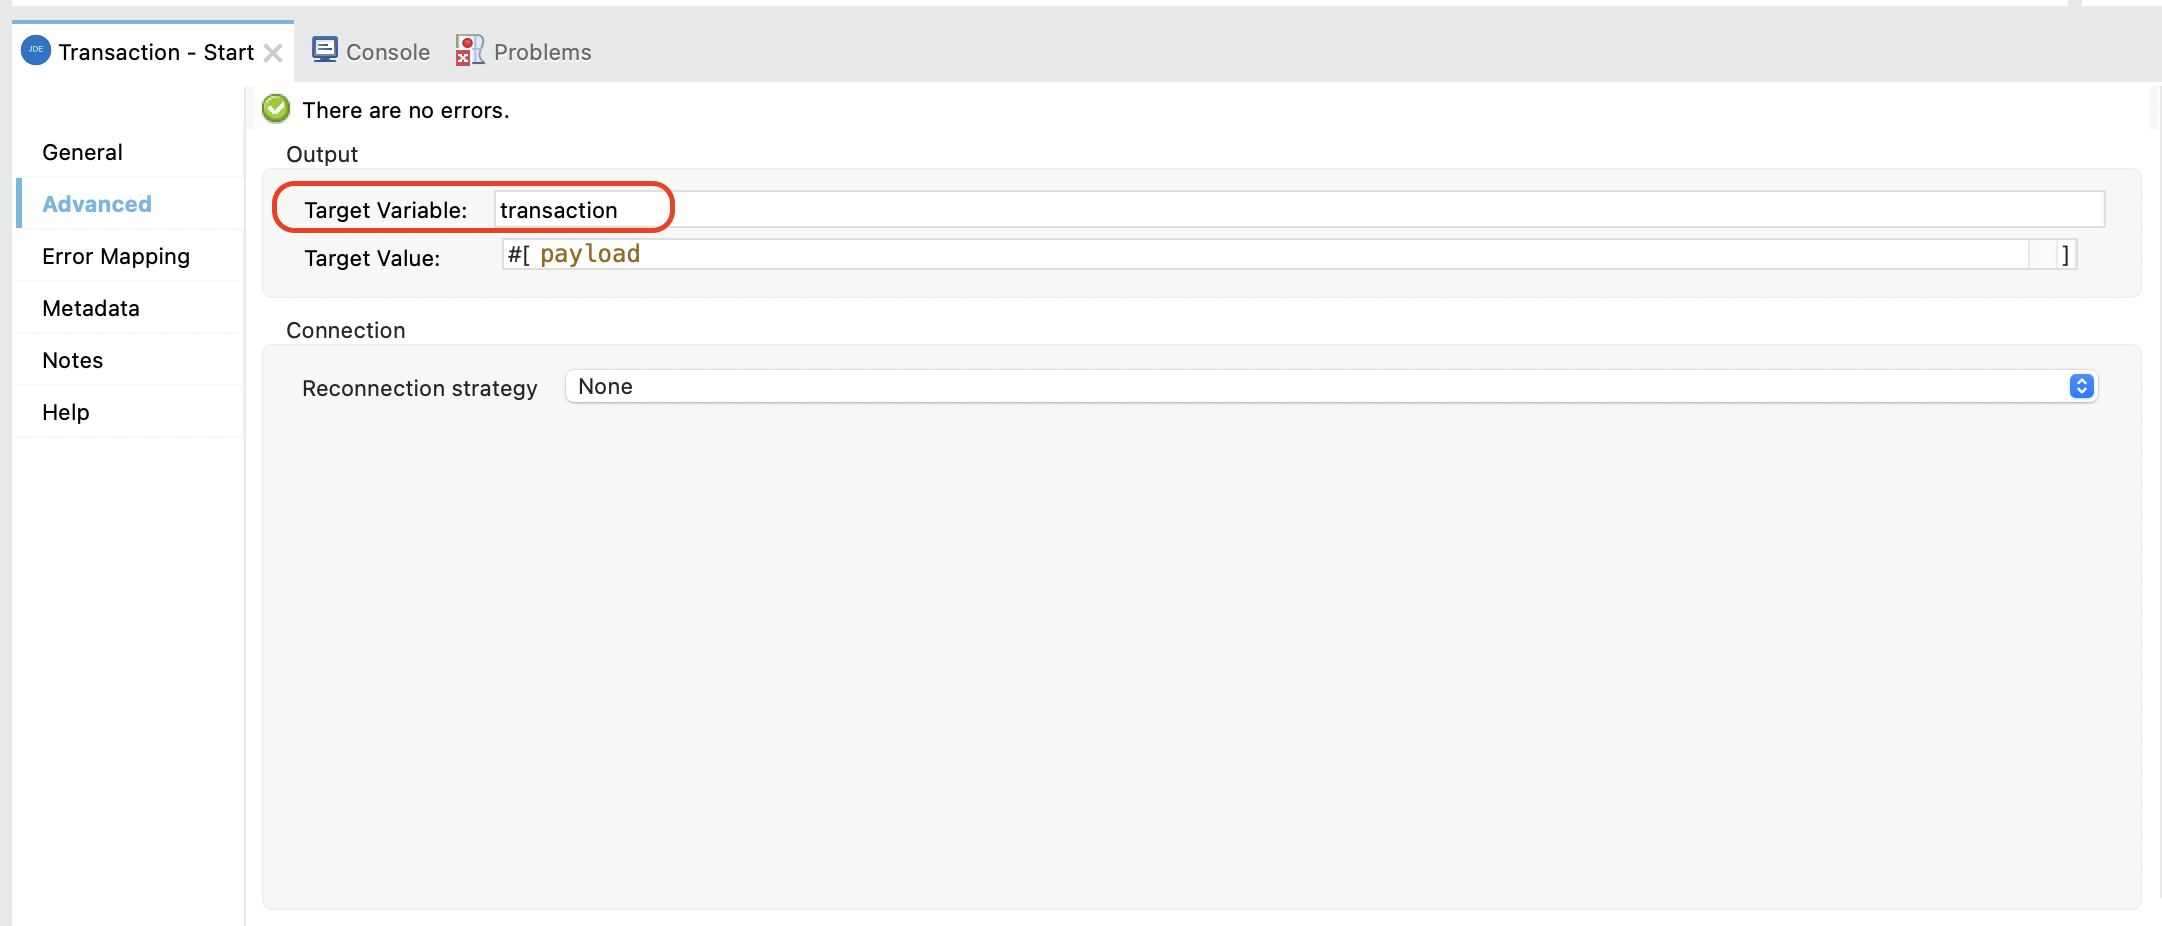
Task: Open the Problems tab label
Action: coord(542,52)
